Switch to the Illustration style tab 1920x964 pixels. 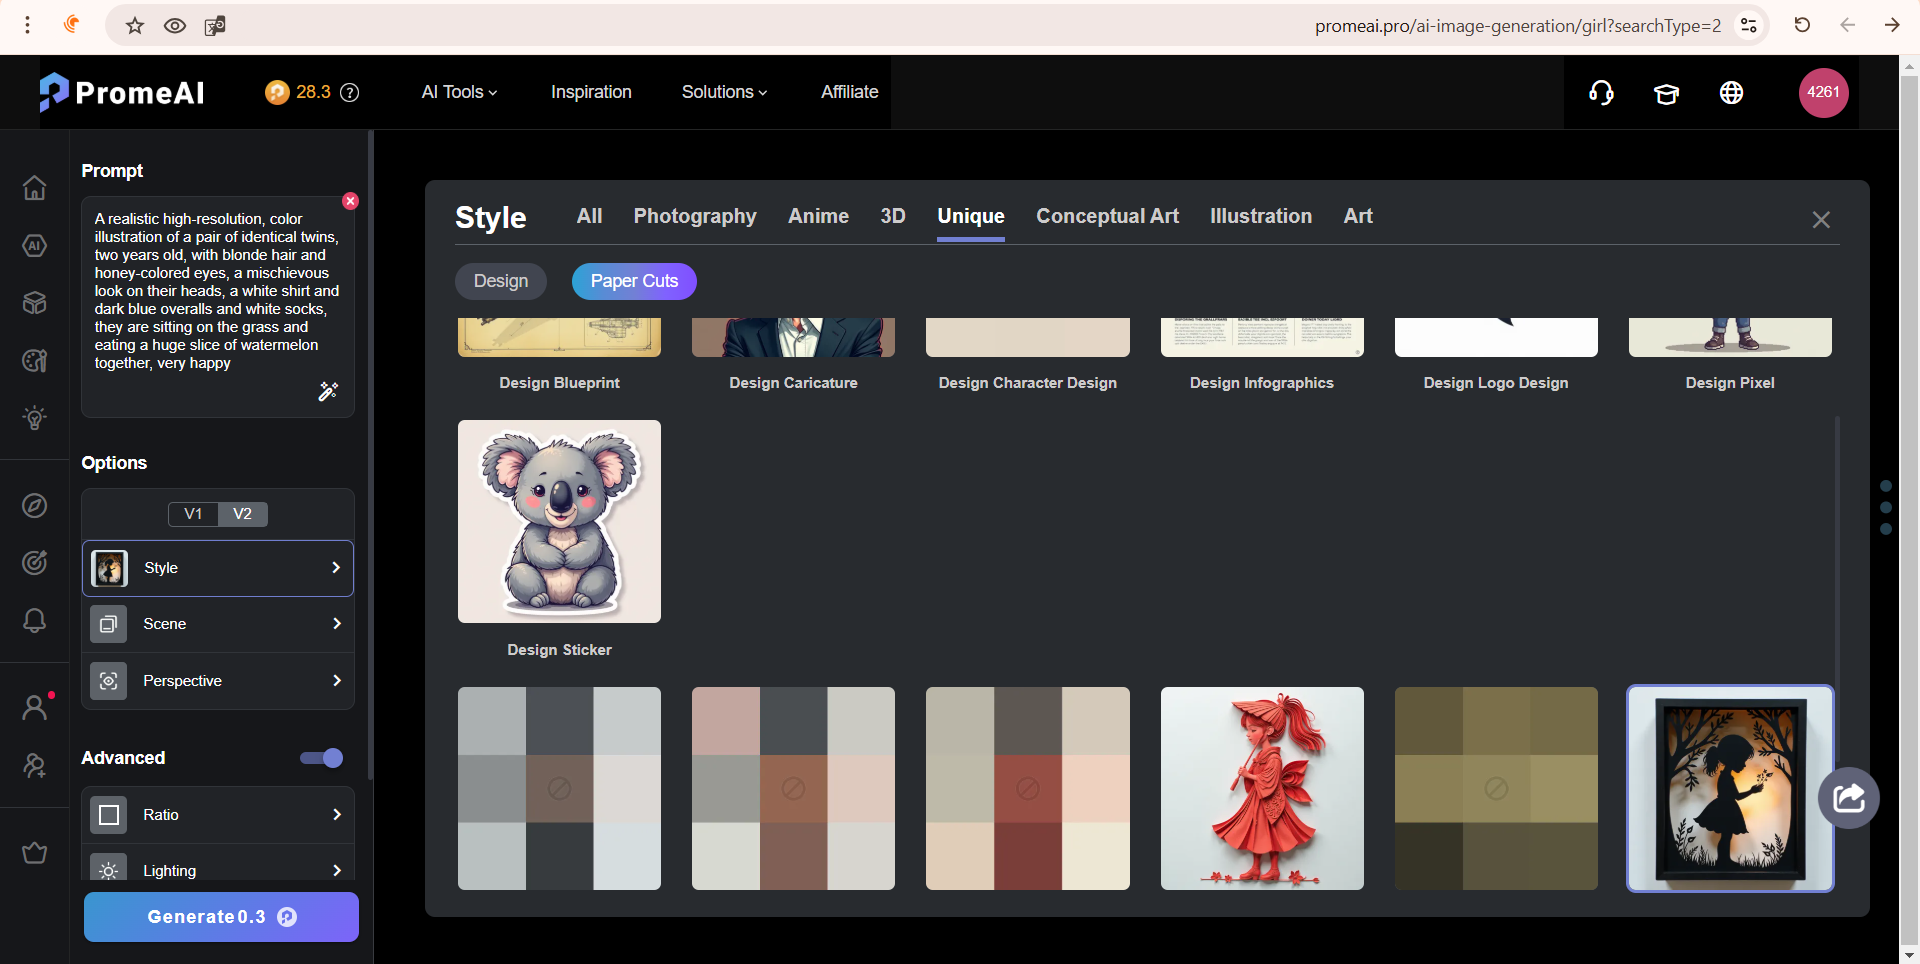(1261, 216)
